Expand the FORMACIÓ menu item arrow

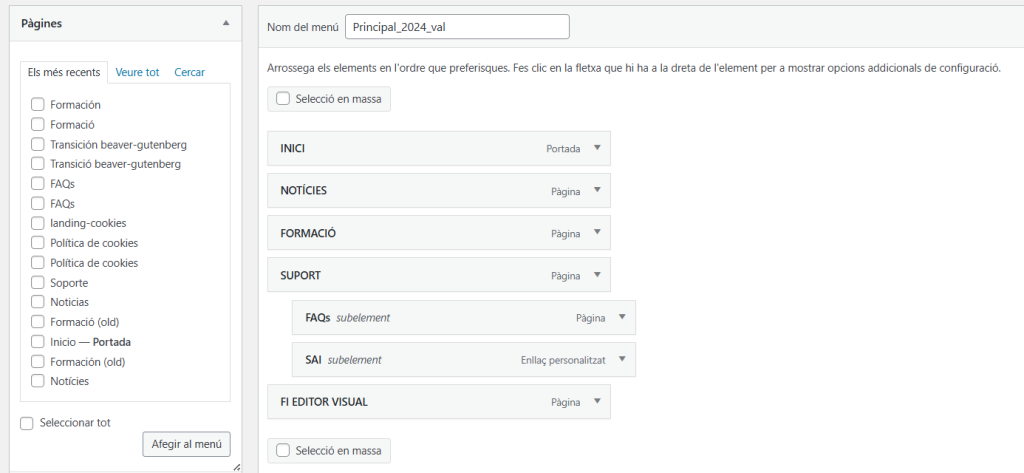click(597, 232)
